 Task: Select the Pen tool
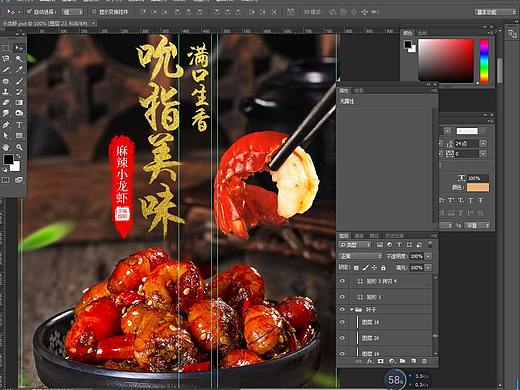point(6,125)
